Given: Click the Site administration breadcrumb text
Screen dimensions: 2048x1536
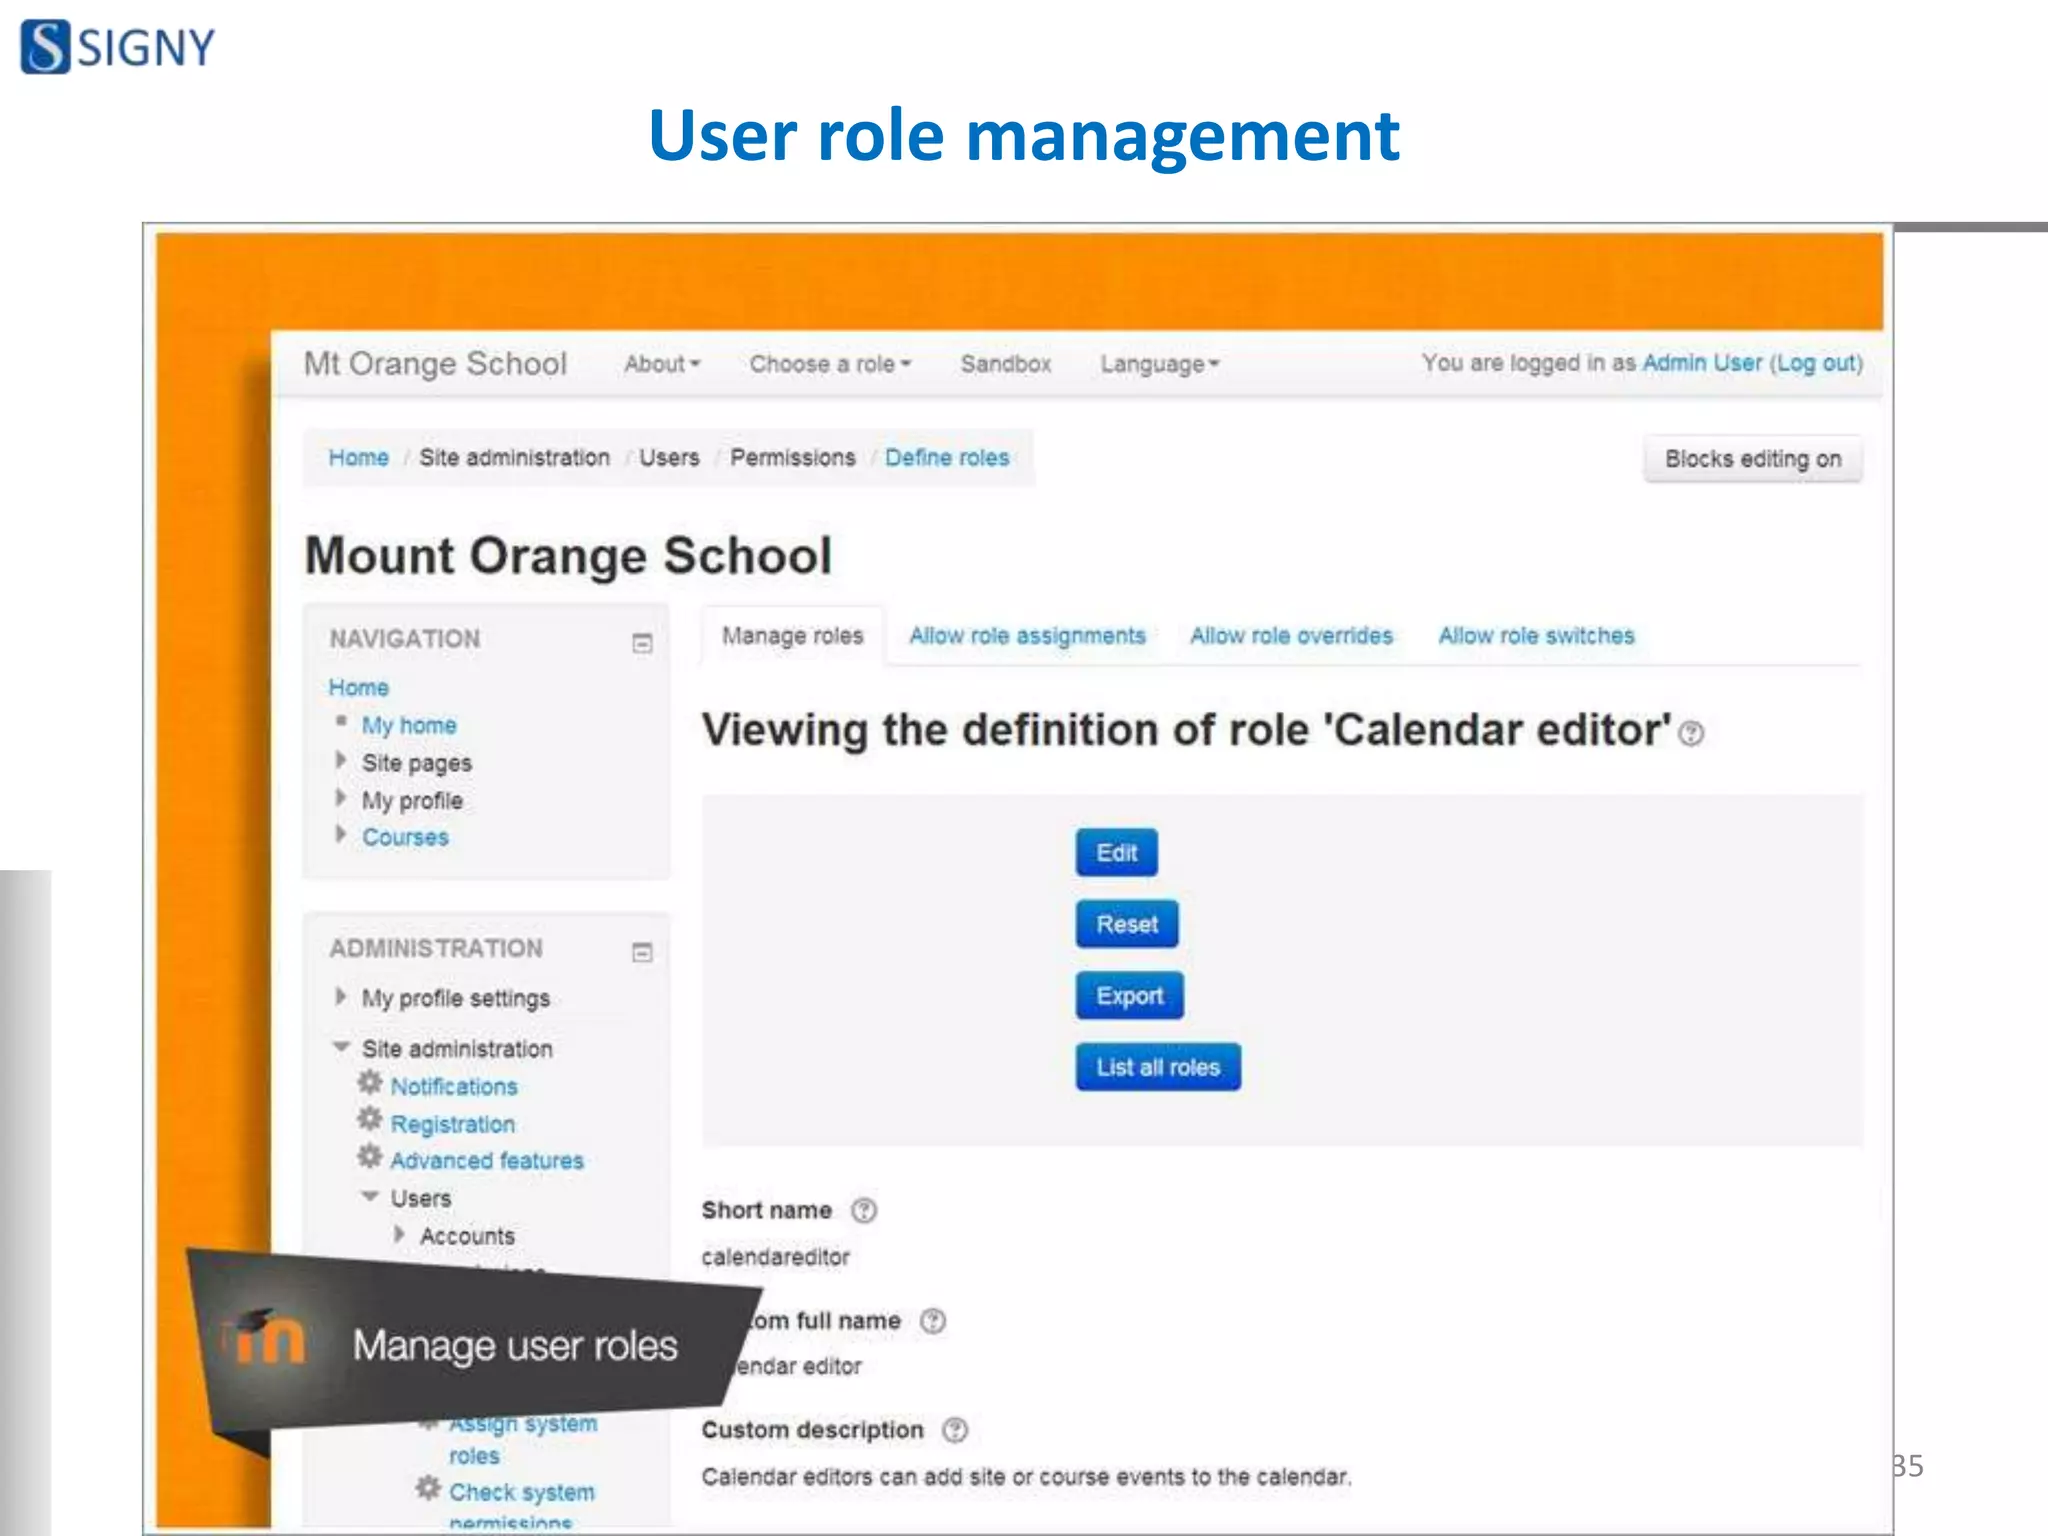Looking at the screenshot, I should 514,458.
